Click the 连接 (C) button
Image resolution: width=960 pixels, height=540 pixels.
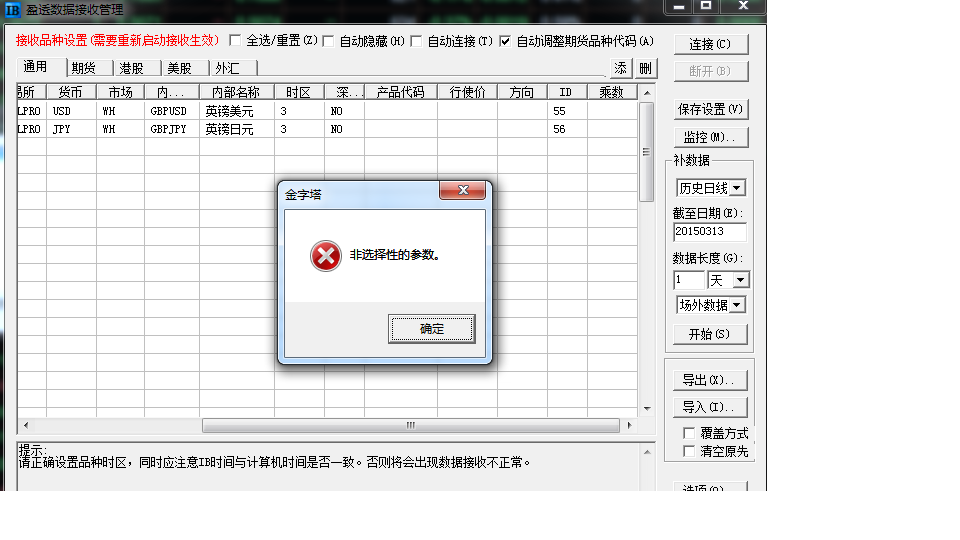[x=710, y=44]
